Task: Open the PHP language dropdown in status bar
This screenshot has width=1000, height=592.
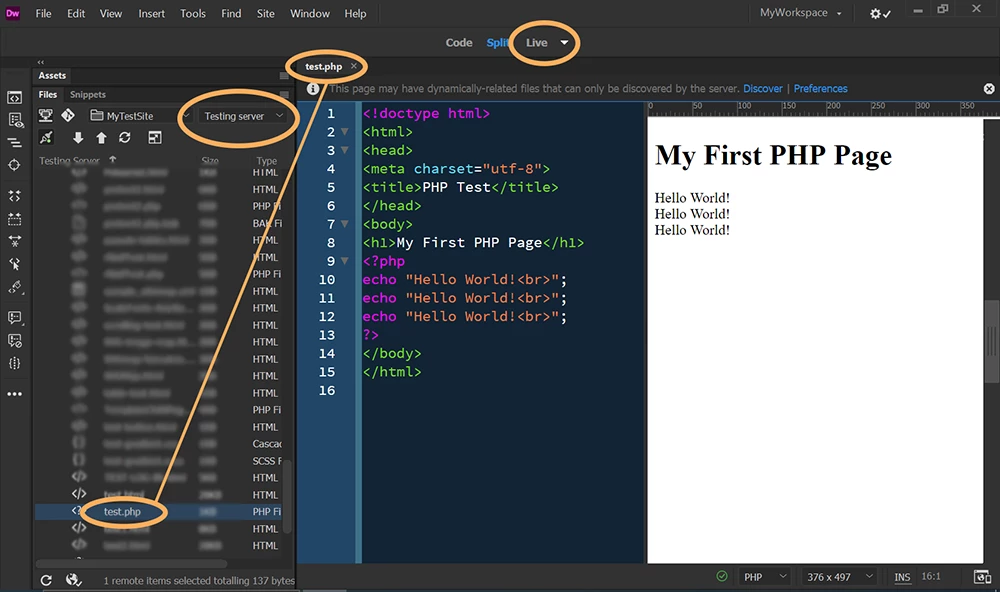Action: click(765, 577)
